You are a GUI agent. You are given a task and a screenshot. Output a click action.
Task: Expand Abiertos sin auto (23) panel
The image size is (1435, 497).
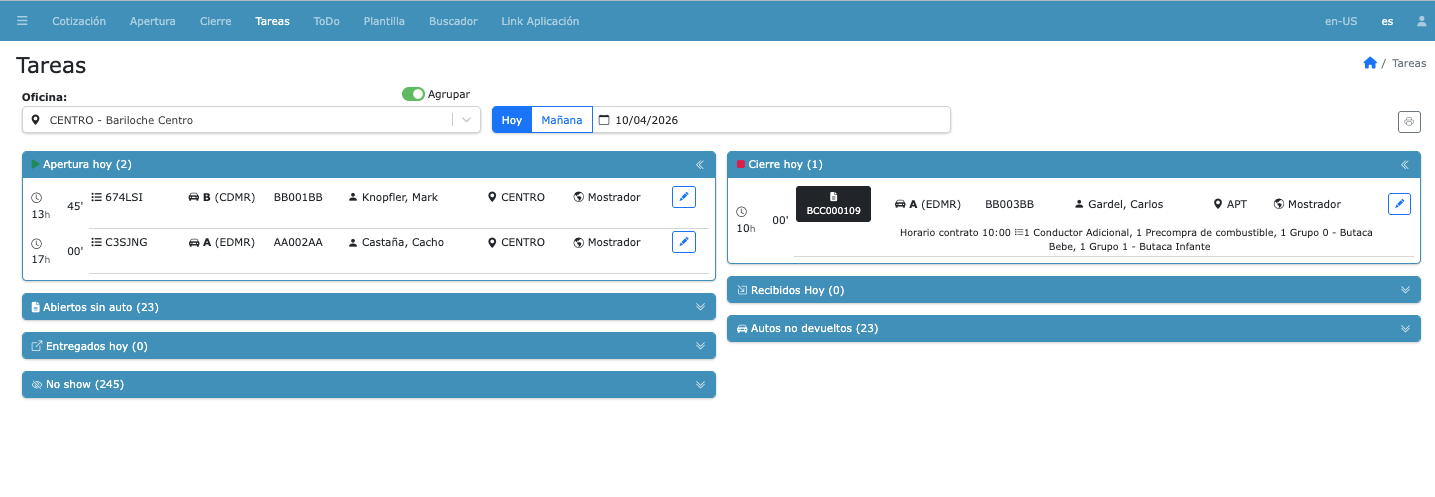coord(369,307)
